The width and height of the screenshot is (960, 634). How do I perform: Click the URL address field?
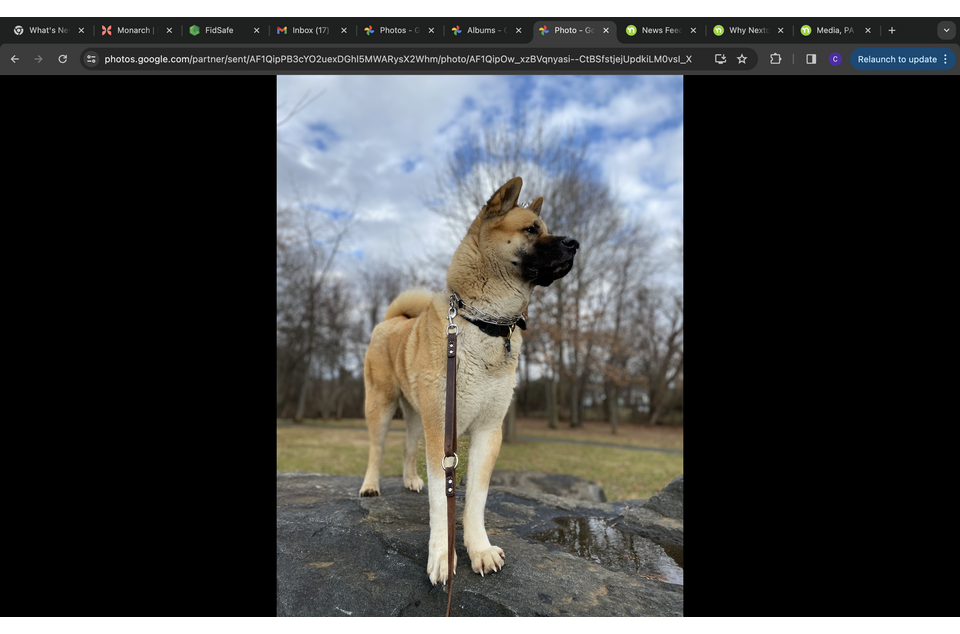pos(400,59)
